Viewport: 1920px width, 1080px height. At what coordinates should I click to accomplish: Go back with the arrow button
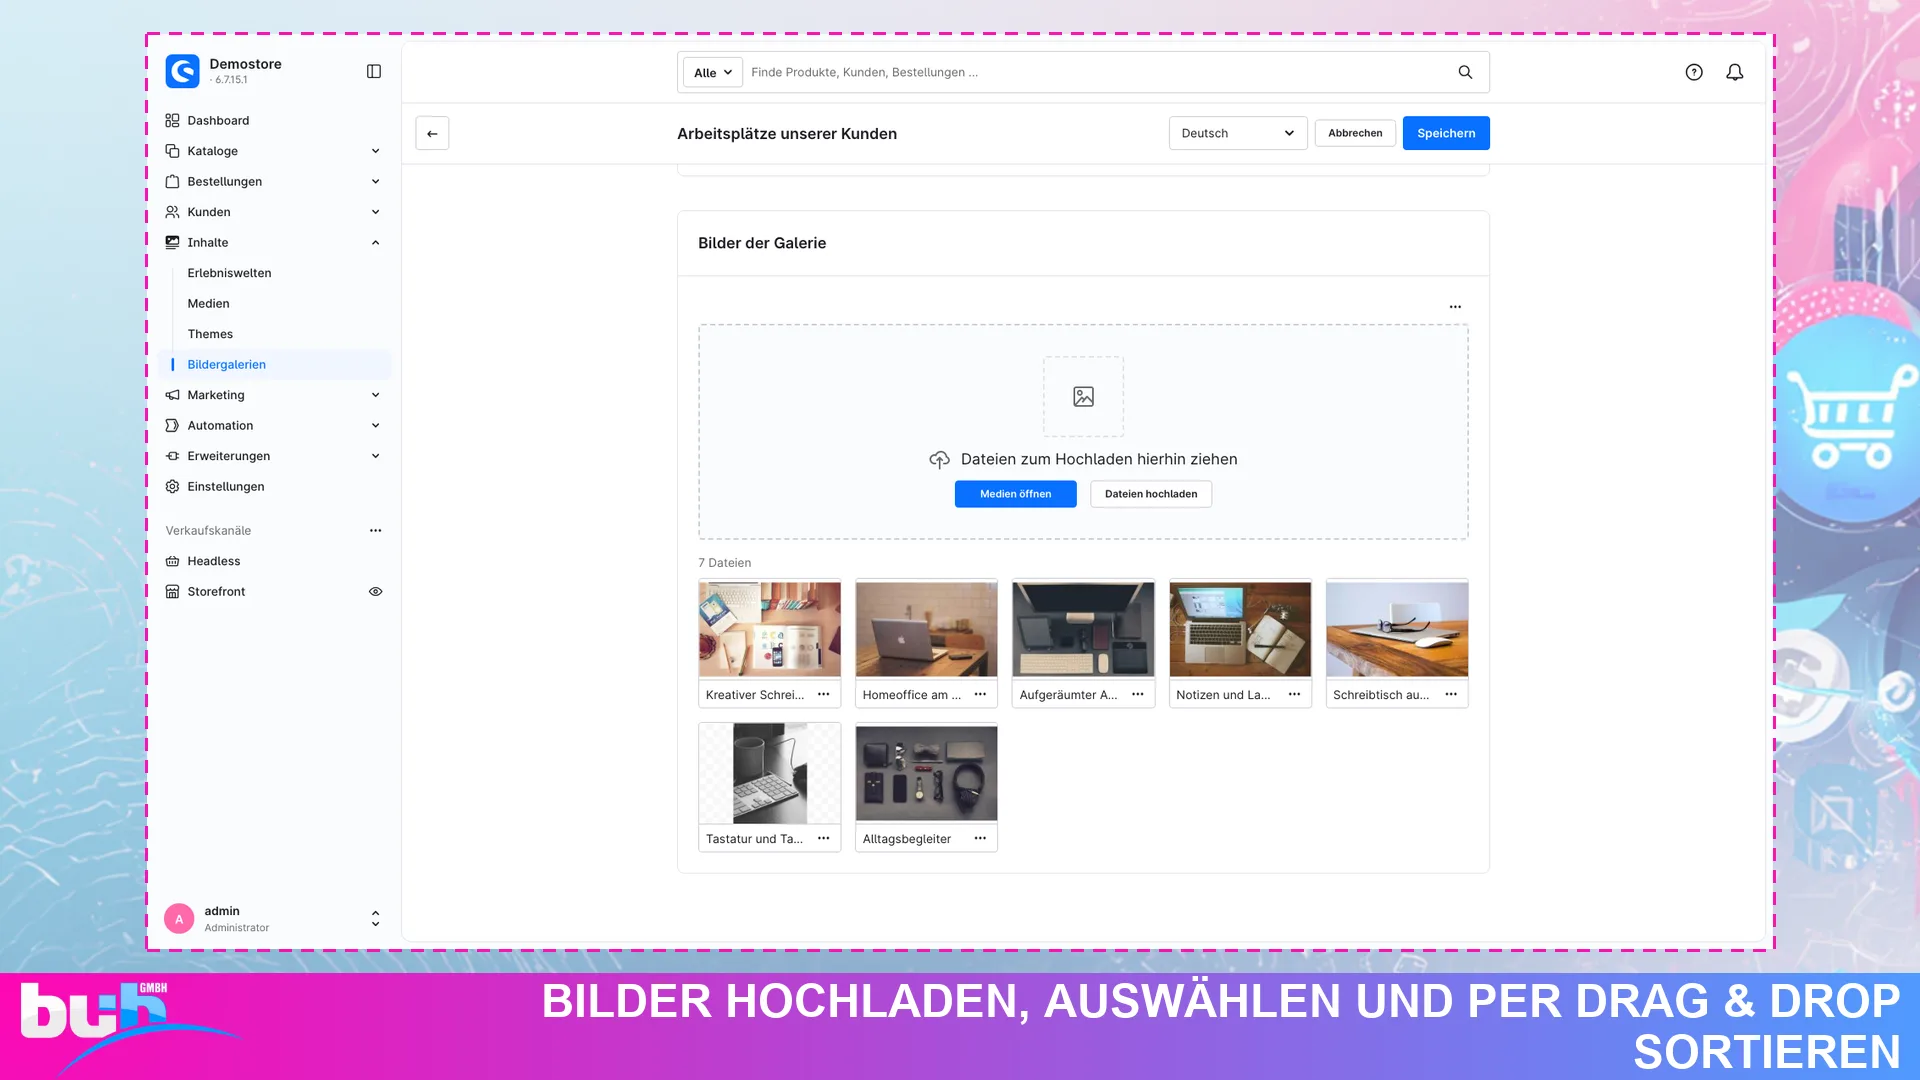(x=432, y=133)
